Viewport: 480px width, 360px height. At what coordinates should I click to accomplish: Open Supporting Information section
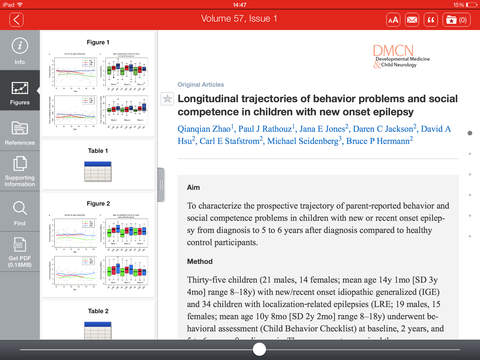point(20,171)
